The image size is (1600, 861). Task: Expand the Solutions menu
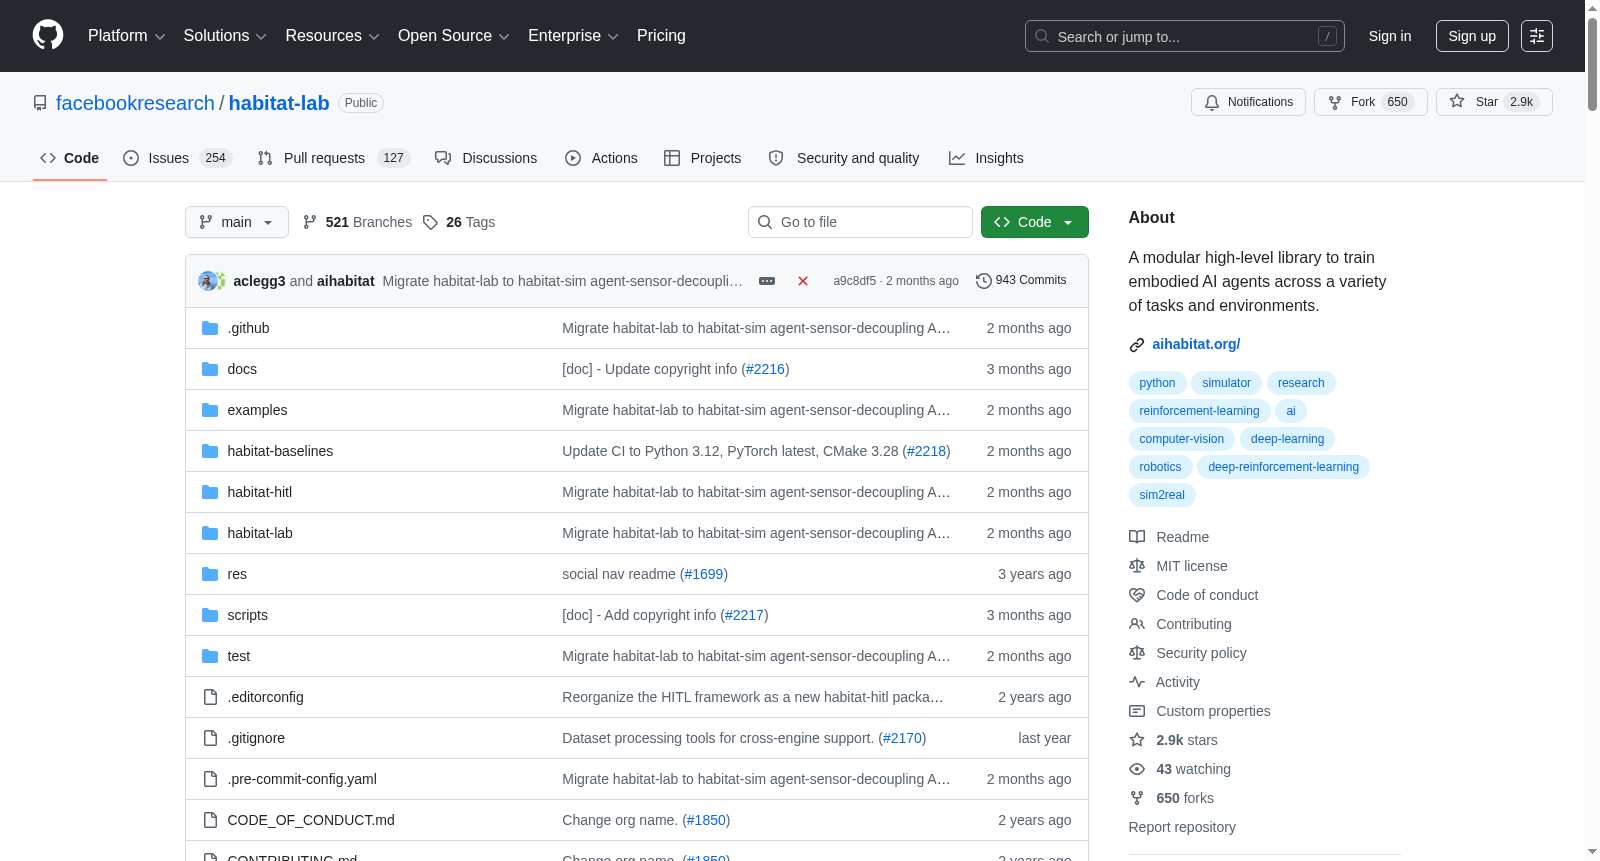point(225,36)
